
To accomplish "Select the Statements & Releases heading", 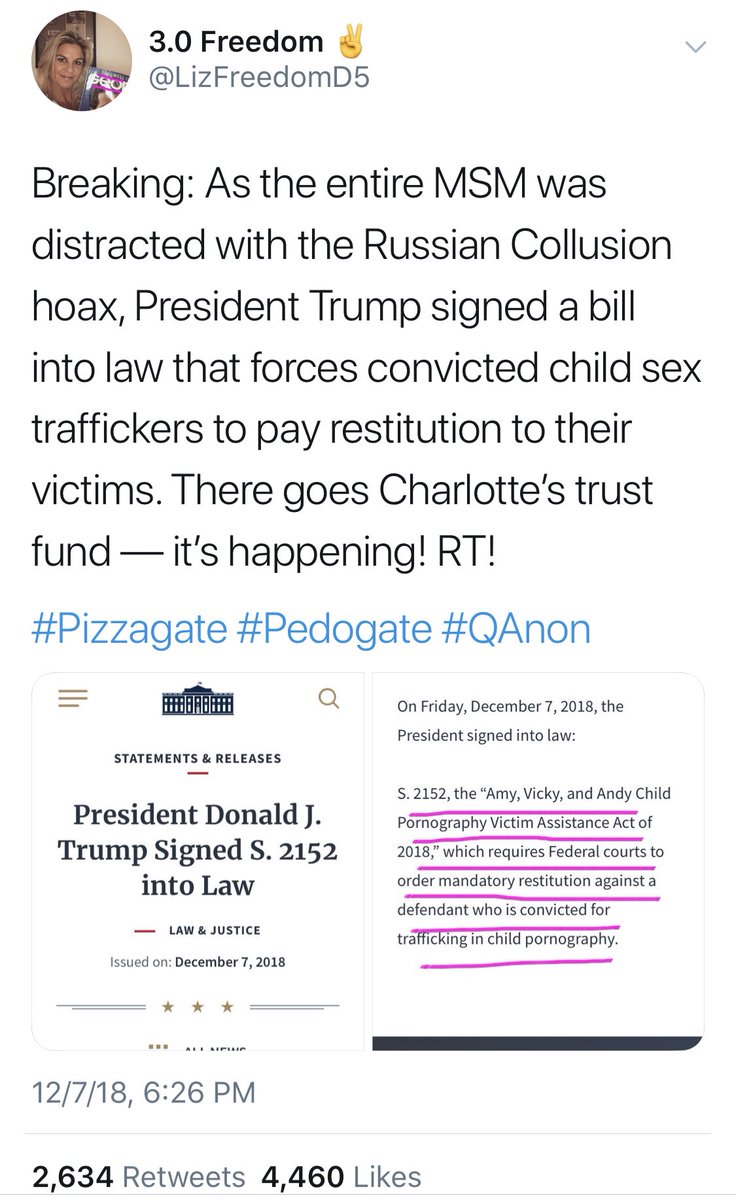I will [198, 758].
